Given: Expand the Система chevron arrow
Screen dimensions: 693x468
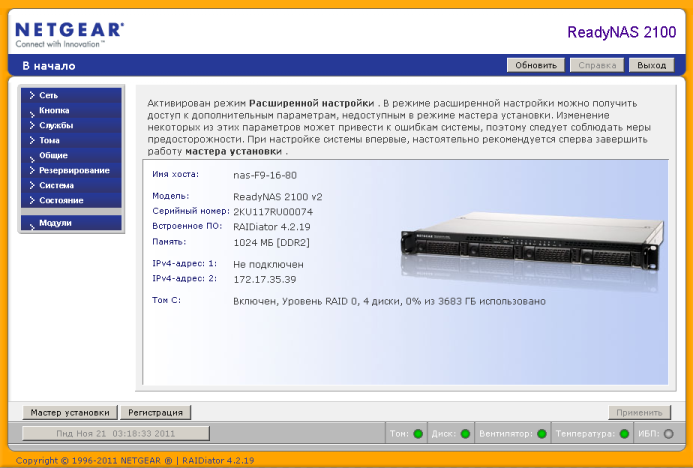Looking at the screenshot, I should point(32,185).
